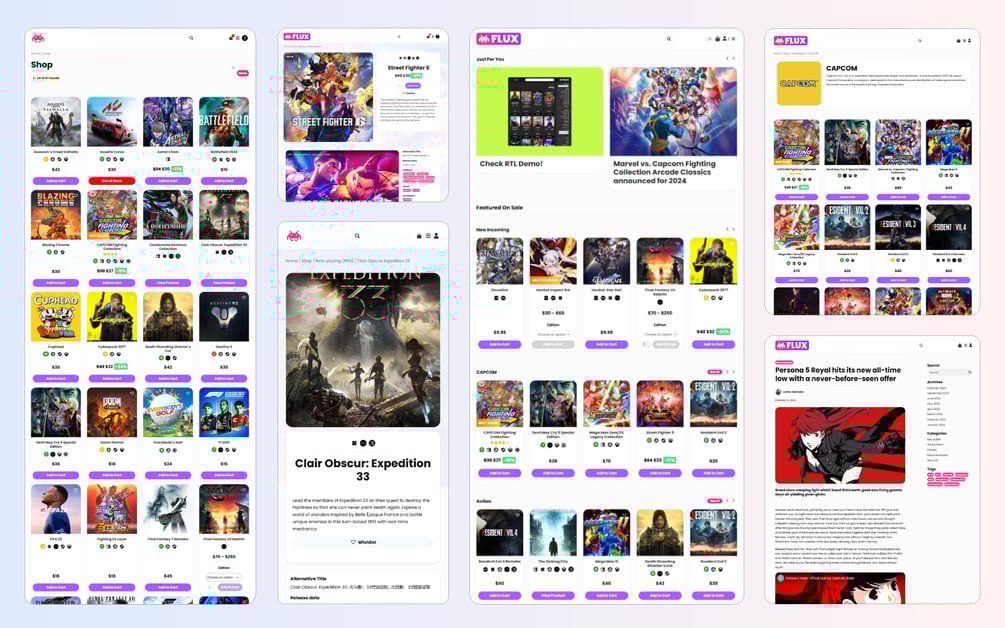Open the cart icon in Clair Obscur panel
The image size is (1005, 628).
420,236
